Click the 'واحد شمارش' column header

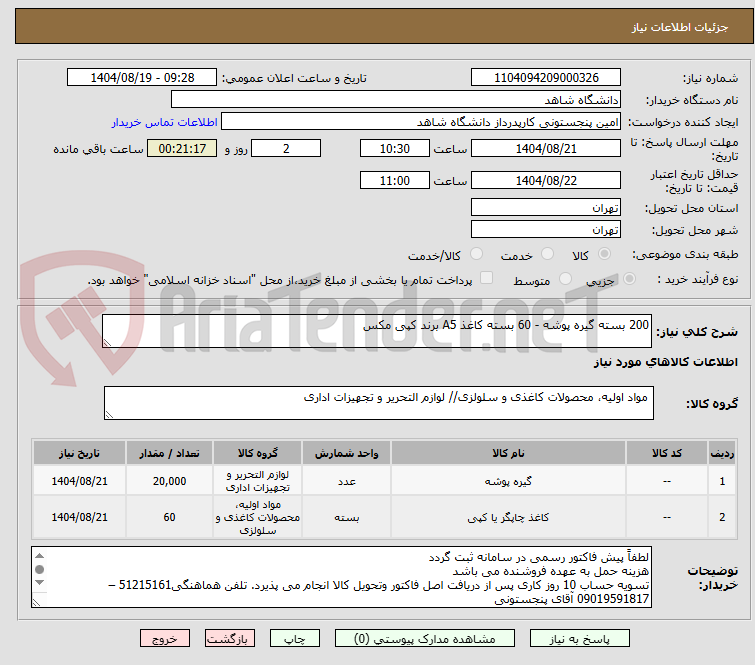click(347, 453)
